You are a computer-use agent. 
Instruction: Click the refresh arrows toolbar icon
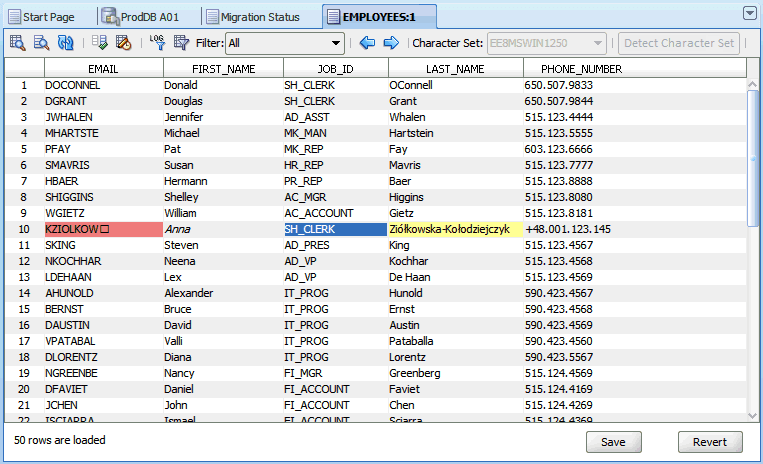(x=65, y=43)
